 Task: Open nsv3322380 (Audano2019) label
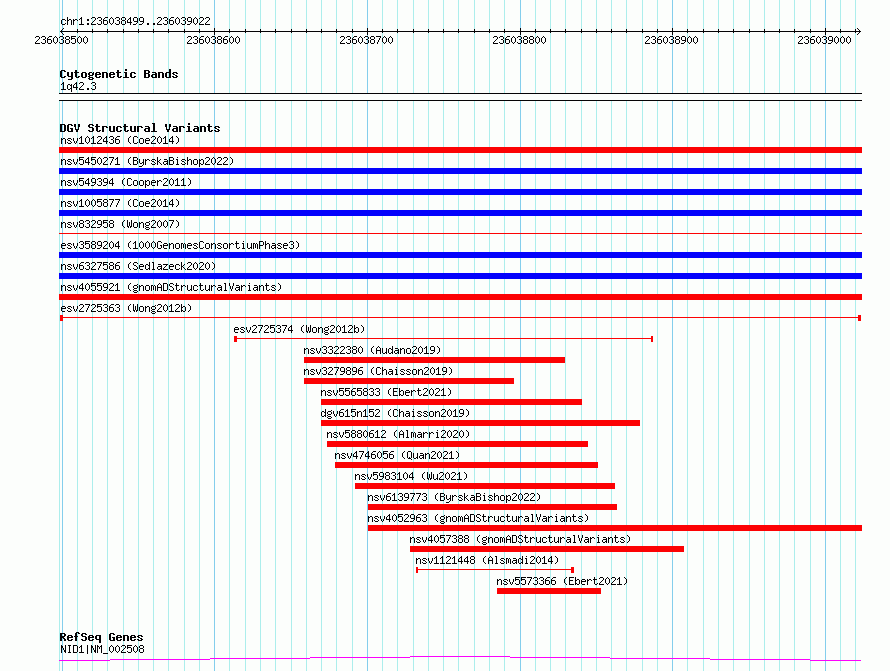(372, 350)
